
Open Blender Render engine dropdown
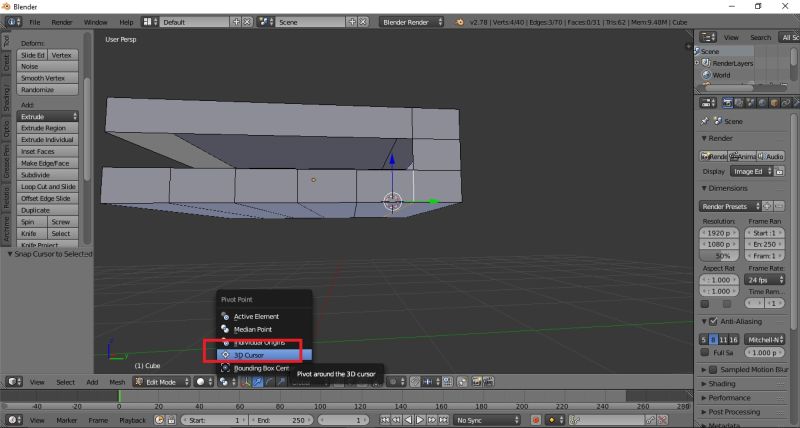[x=411, y=22]
